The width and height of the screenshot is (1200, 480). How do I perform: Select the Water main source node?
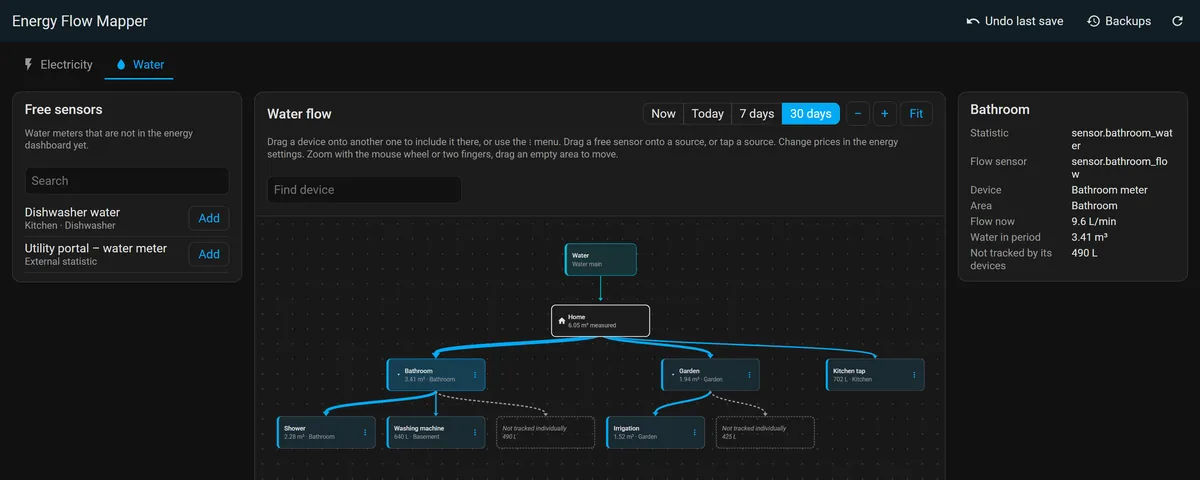[x=600, y=260]
